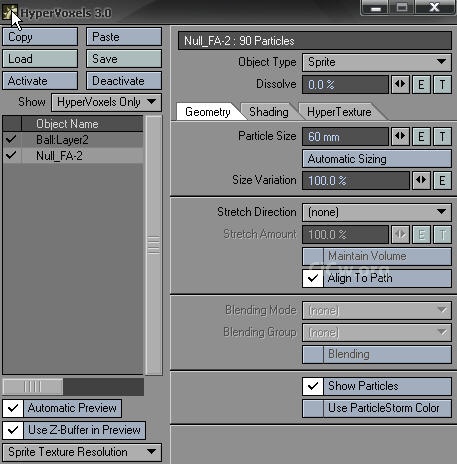Disable Automatic Preview checkbox
457x464 pixels.
click(x=13, y=408)
